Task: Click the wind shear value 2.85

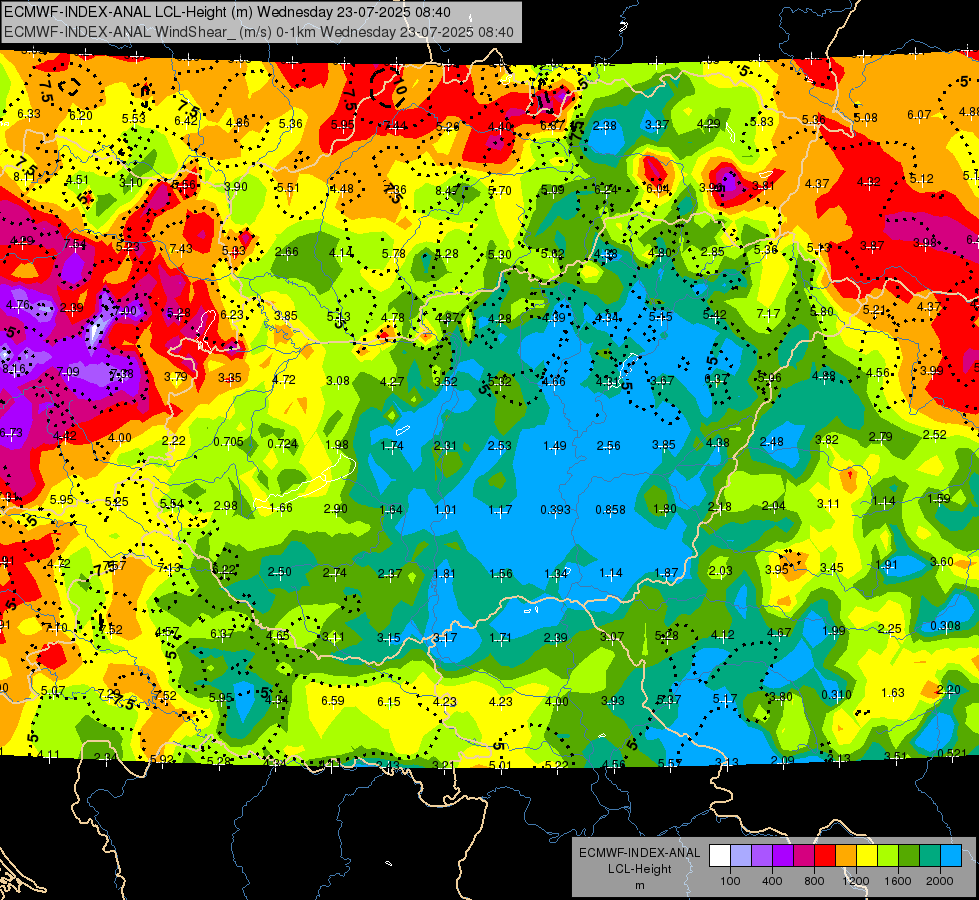Action: (712, 251)
